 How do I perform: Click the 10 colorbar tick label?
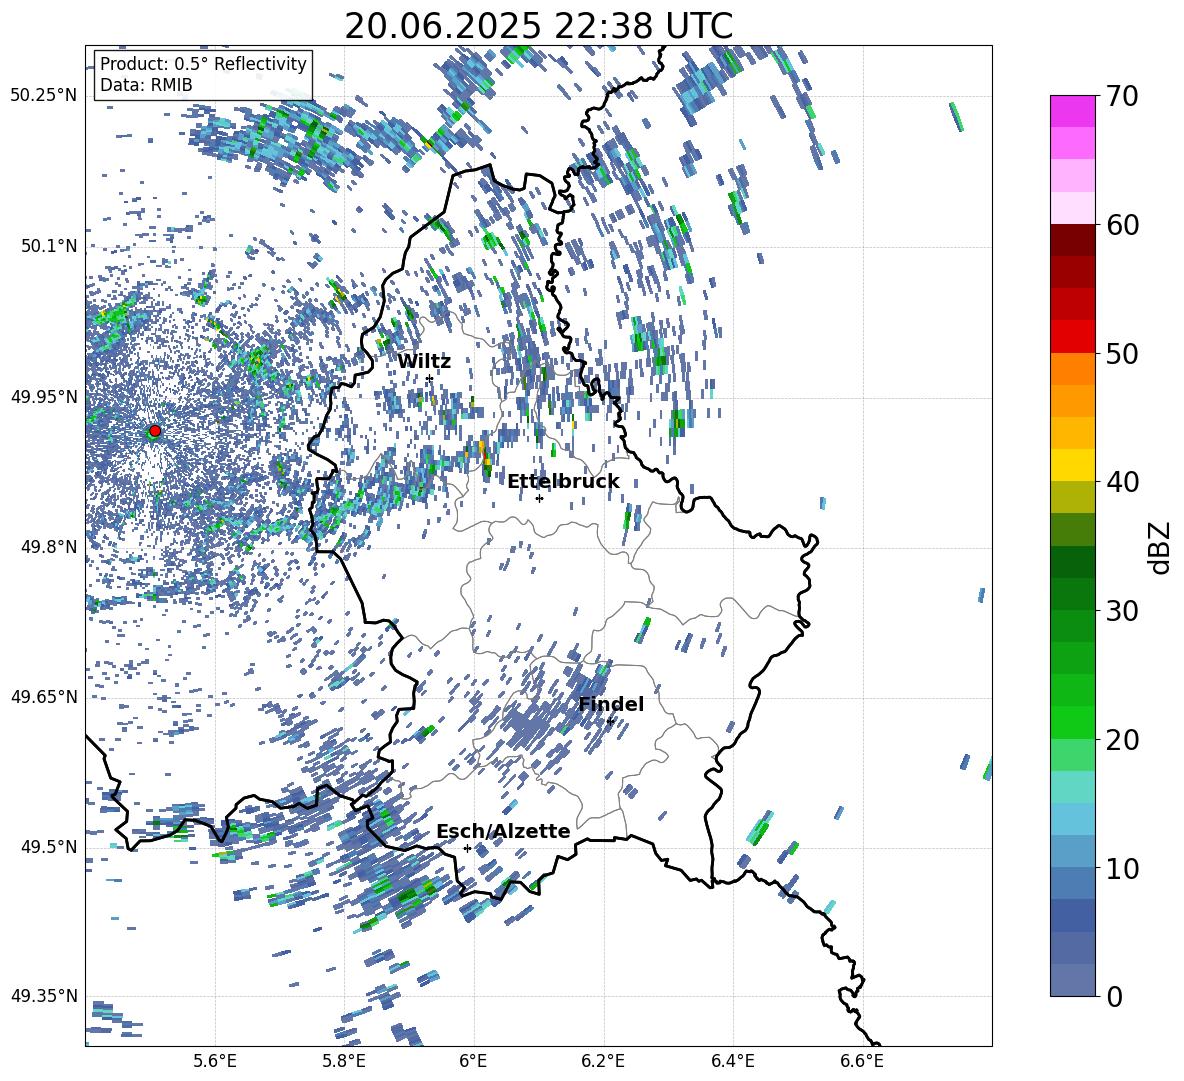pos(1122,868)
